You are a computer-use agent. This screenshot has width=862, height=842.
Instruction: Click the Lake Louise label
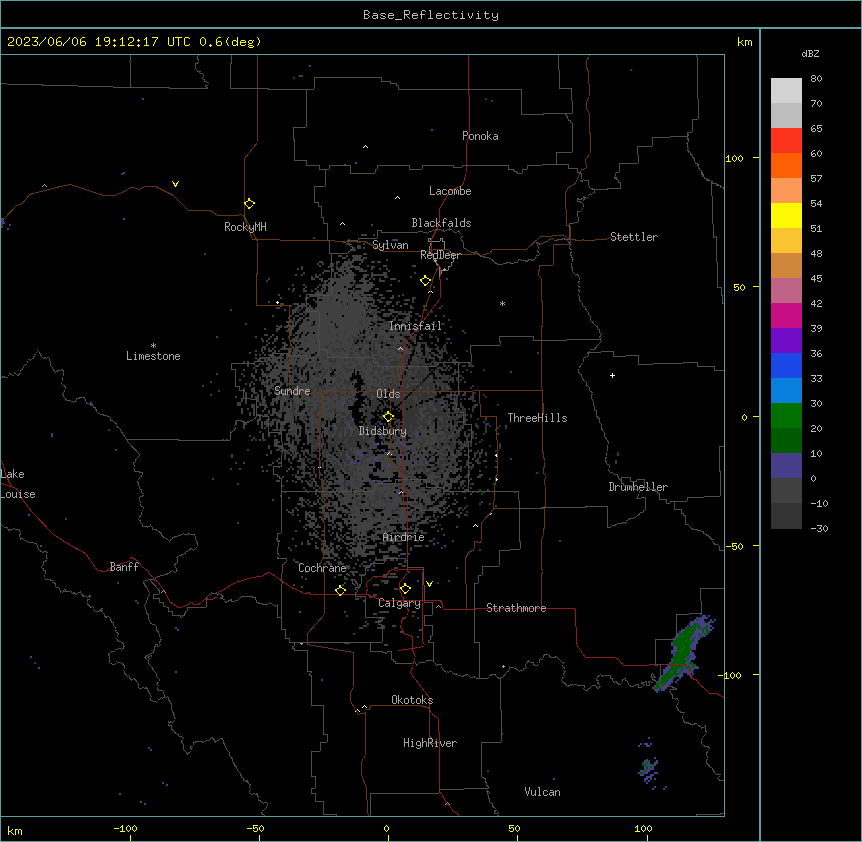click(x=18, y=484)
